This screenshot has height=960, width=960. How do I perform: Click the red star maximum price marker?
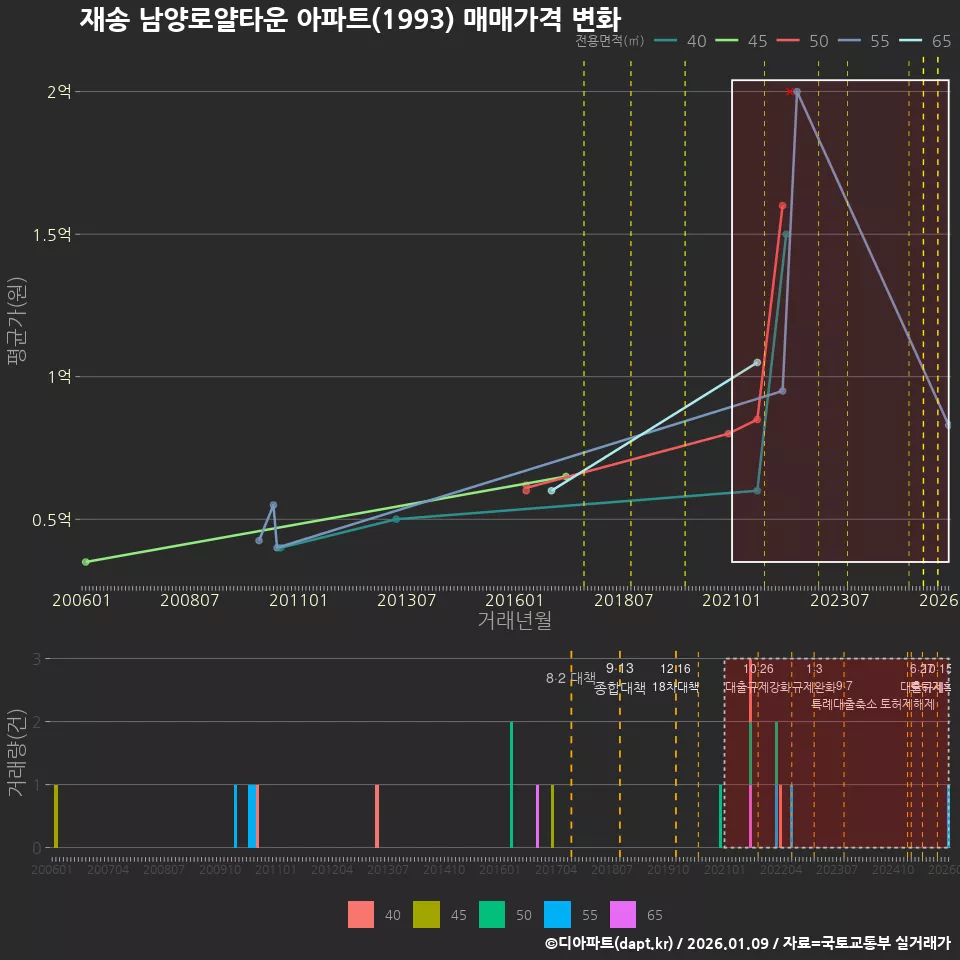pos(790,92)
